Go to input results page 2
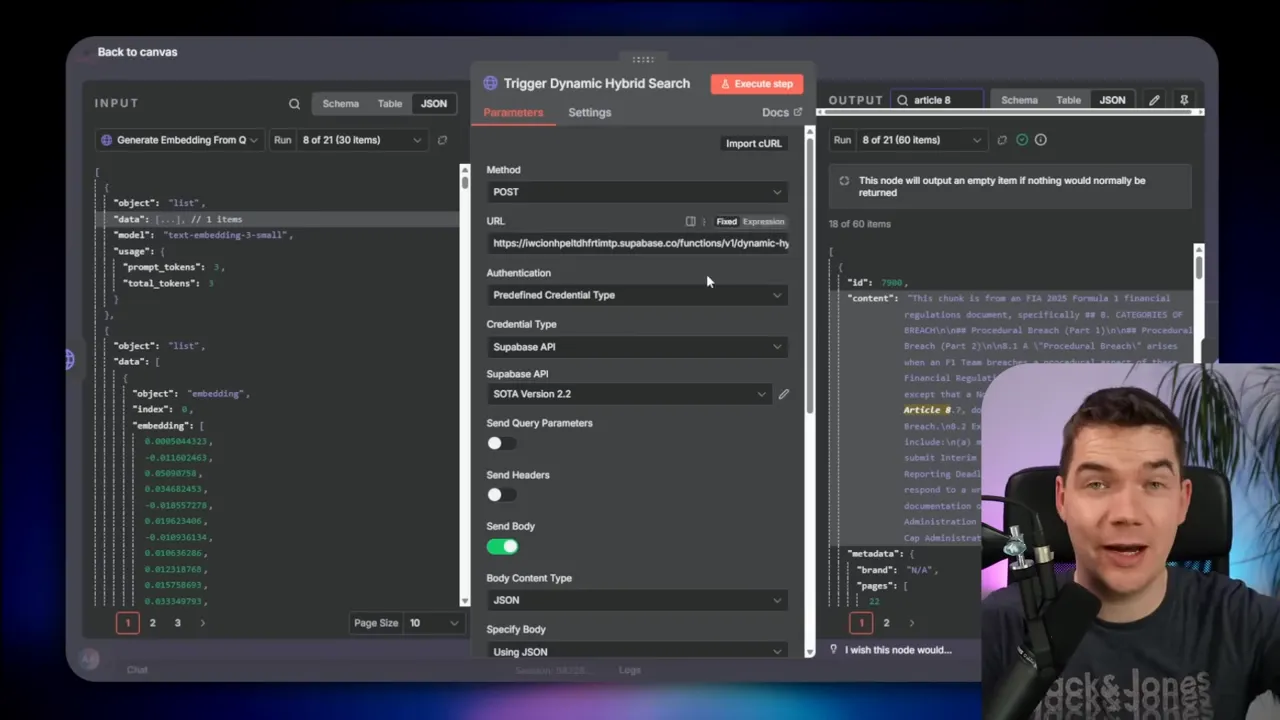This screenshot has height=720, width=1280. pyautogui.click(x=152, y=622)
